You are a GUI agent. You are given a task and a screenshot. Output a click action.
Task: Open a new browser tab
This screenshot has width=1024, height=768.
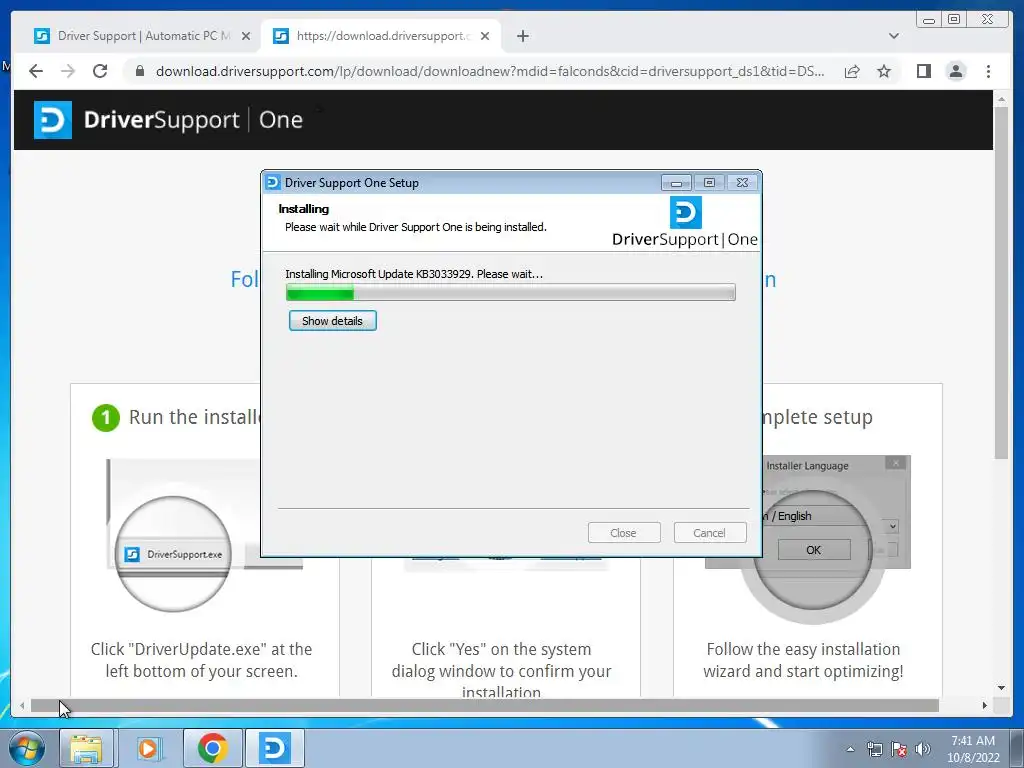522,36
